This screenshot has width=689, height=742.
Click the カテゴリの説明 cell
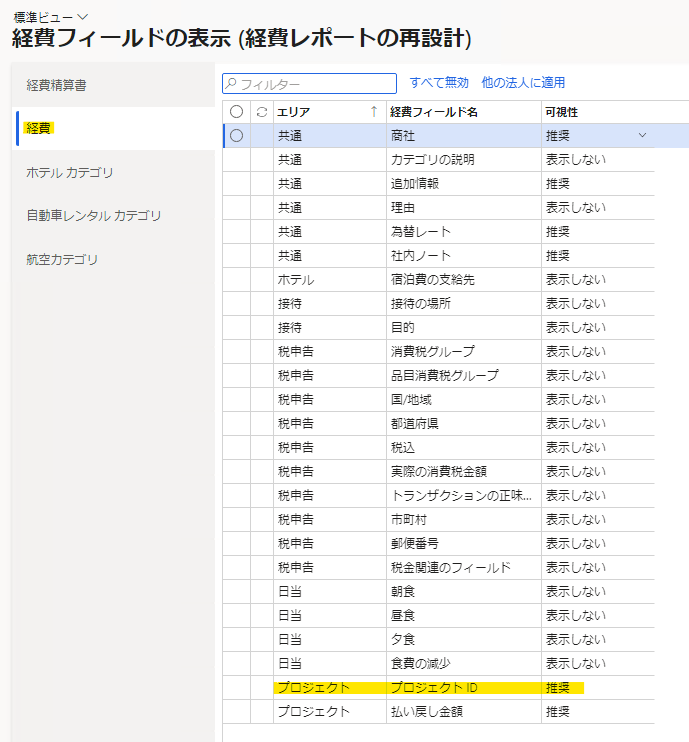point(464,159)
